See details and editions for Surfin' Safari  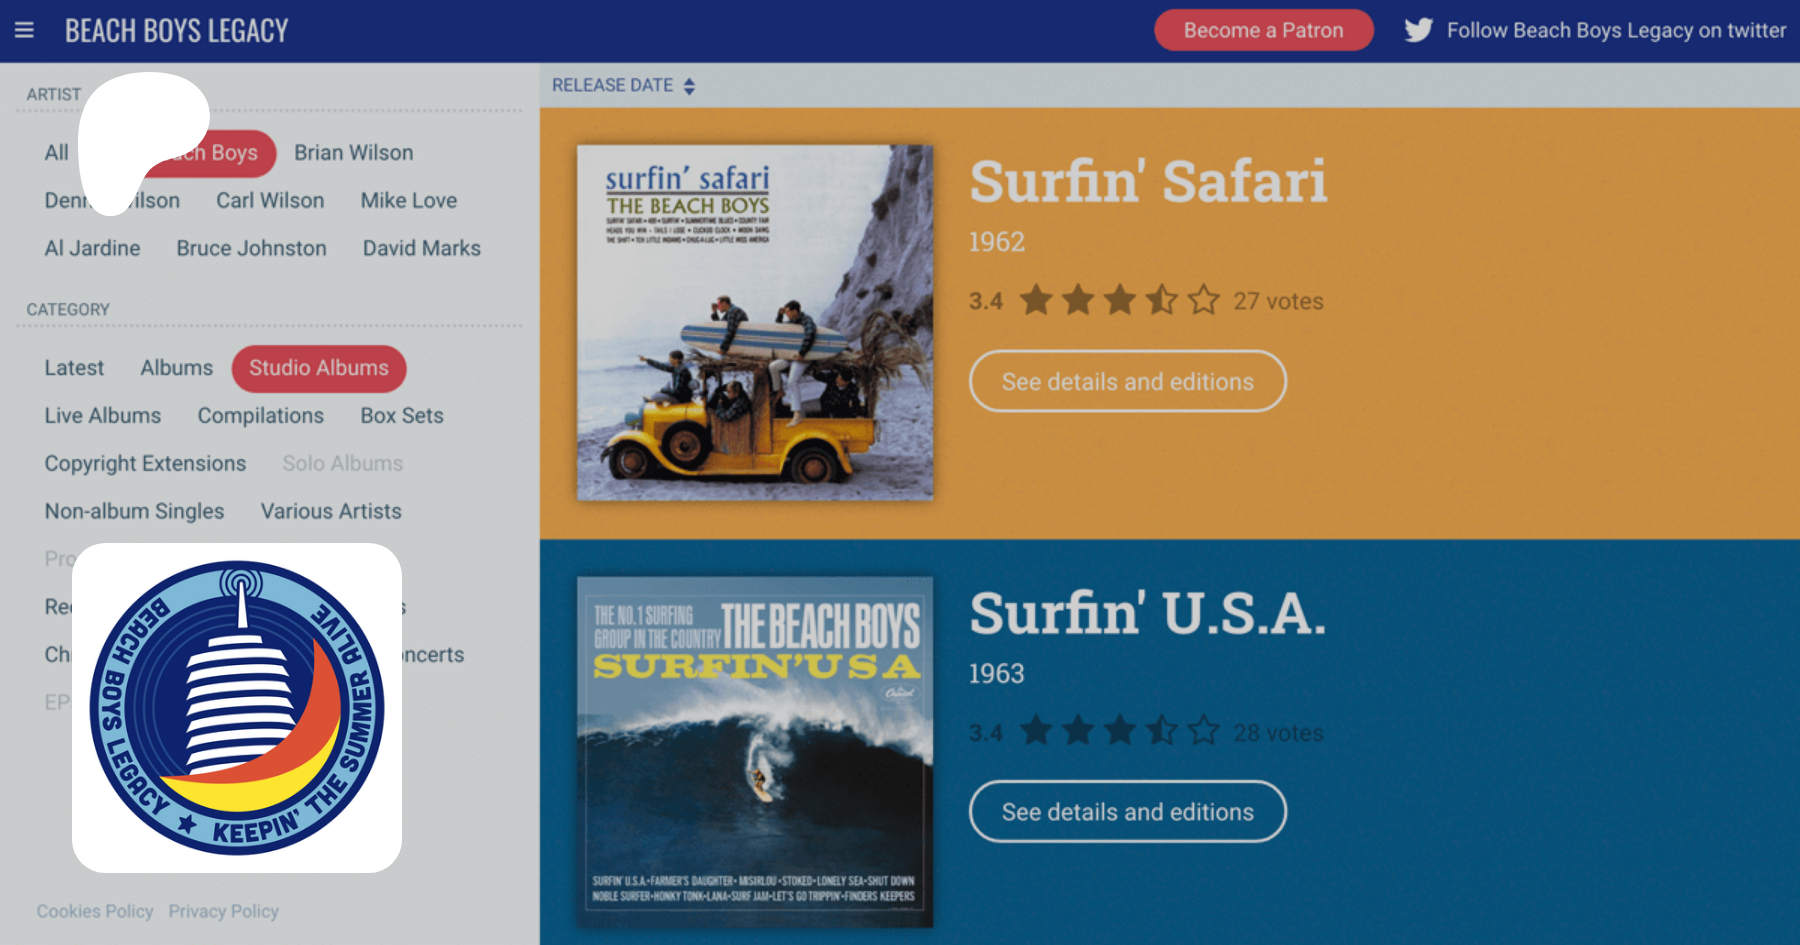pyautogui.click(x=1127, y=381)
